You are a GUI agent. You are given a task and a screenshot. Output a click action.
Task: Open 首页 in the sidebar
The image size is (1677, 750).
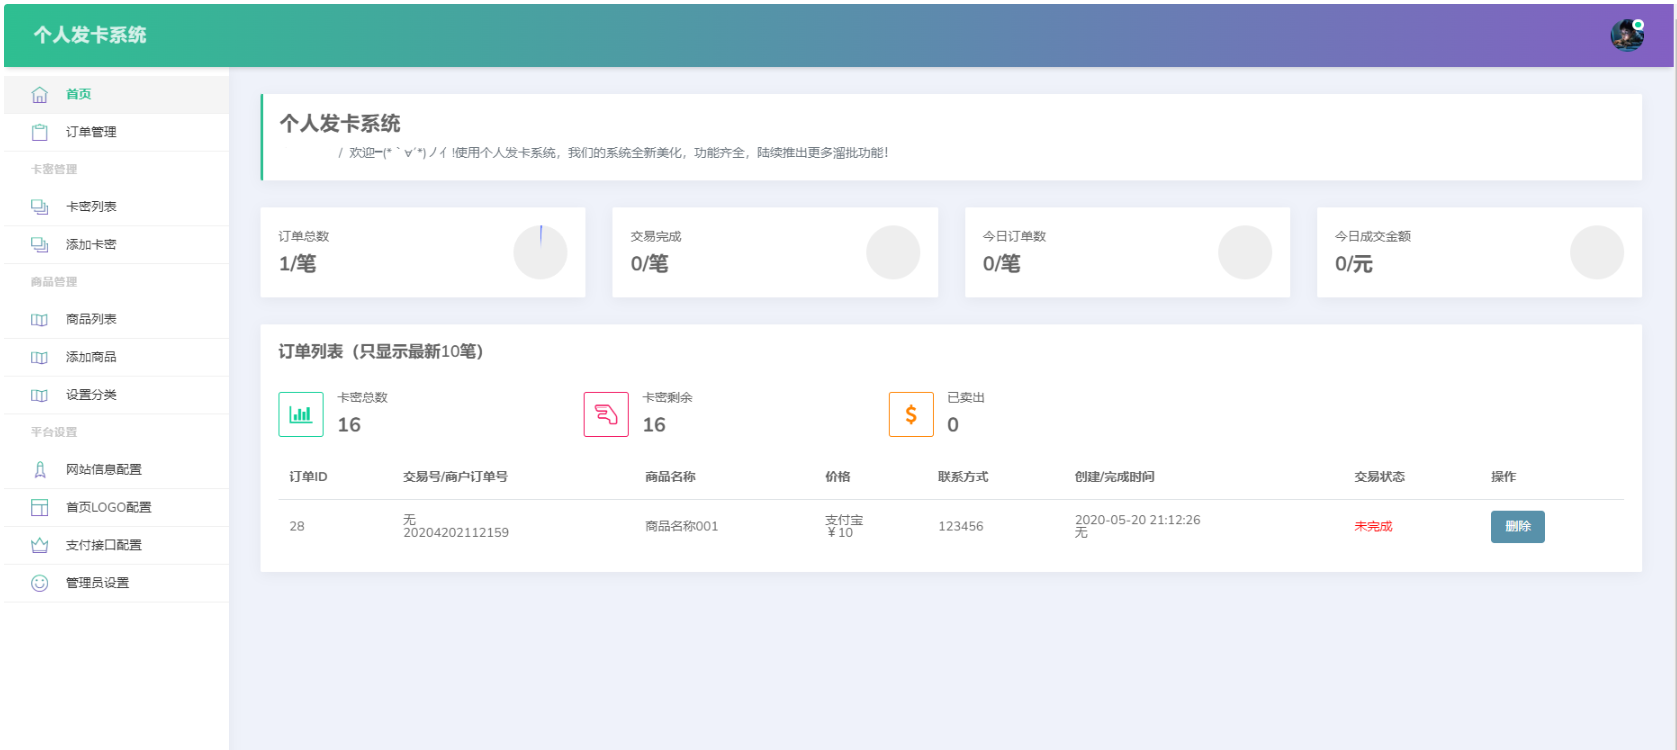click(116, 94)
